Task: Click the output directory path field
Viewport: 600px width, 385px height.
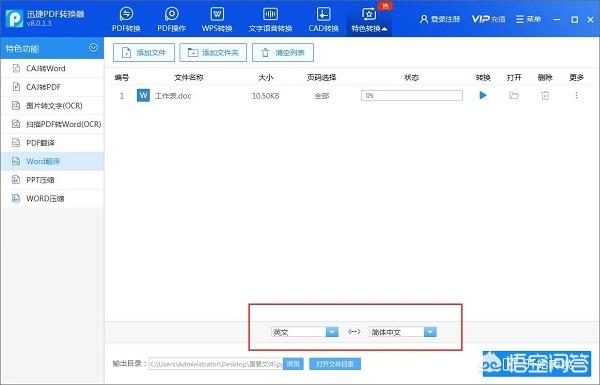Action: coord(215,364)
